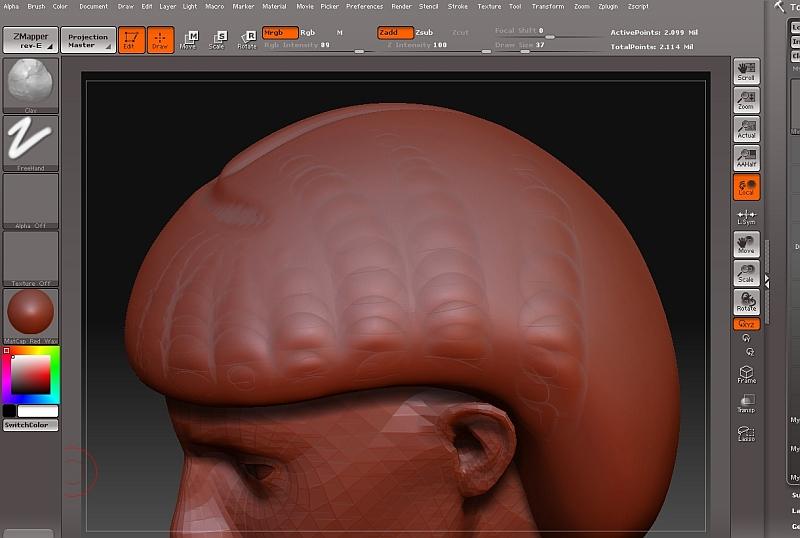Open the Alpha menu
This screenshot has width=800, height=538.
coord(11,6)
